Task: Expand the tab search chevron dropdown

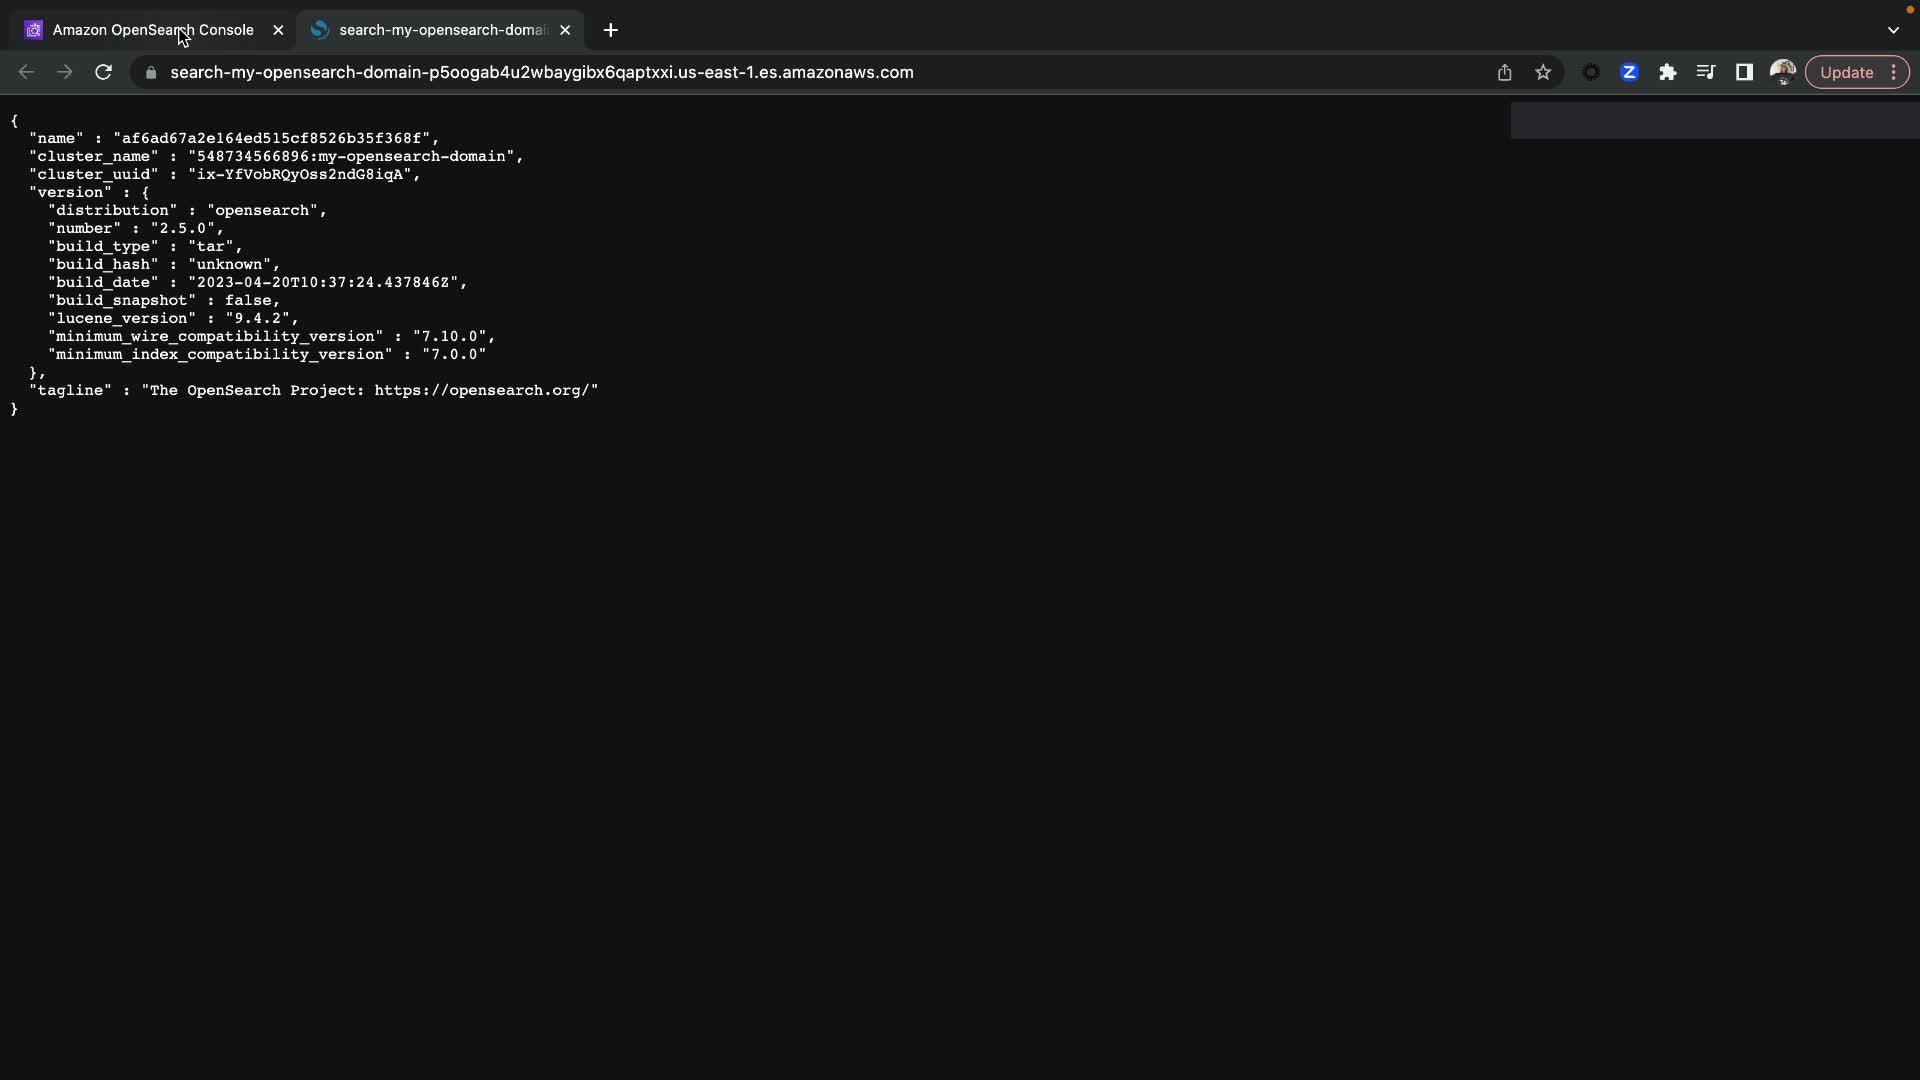Action: tap(1893, 30)
